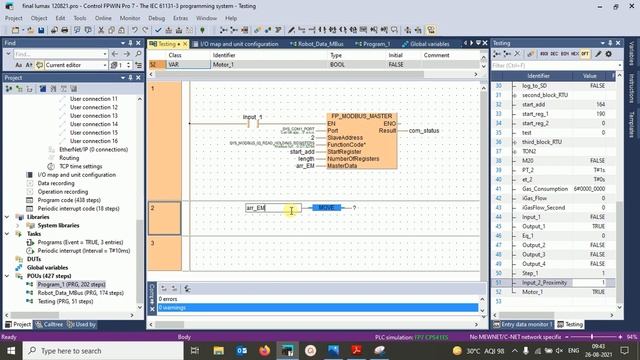This screenshot has height=360, width=640.
Task: Switch to I/O map and unit configuration tab
Action: [236, 44]
